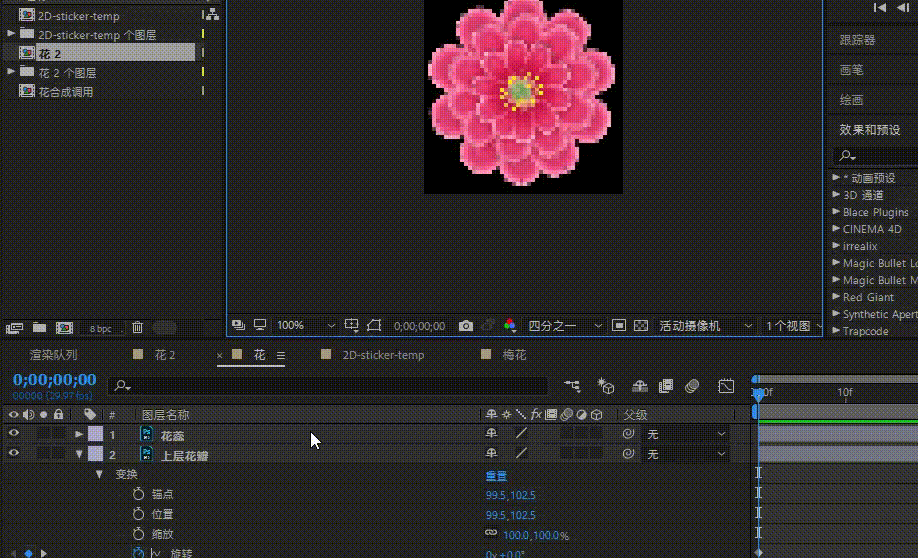Toggle the active stopwatch for 旋转 property

point(138,553)
